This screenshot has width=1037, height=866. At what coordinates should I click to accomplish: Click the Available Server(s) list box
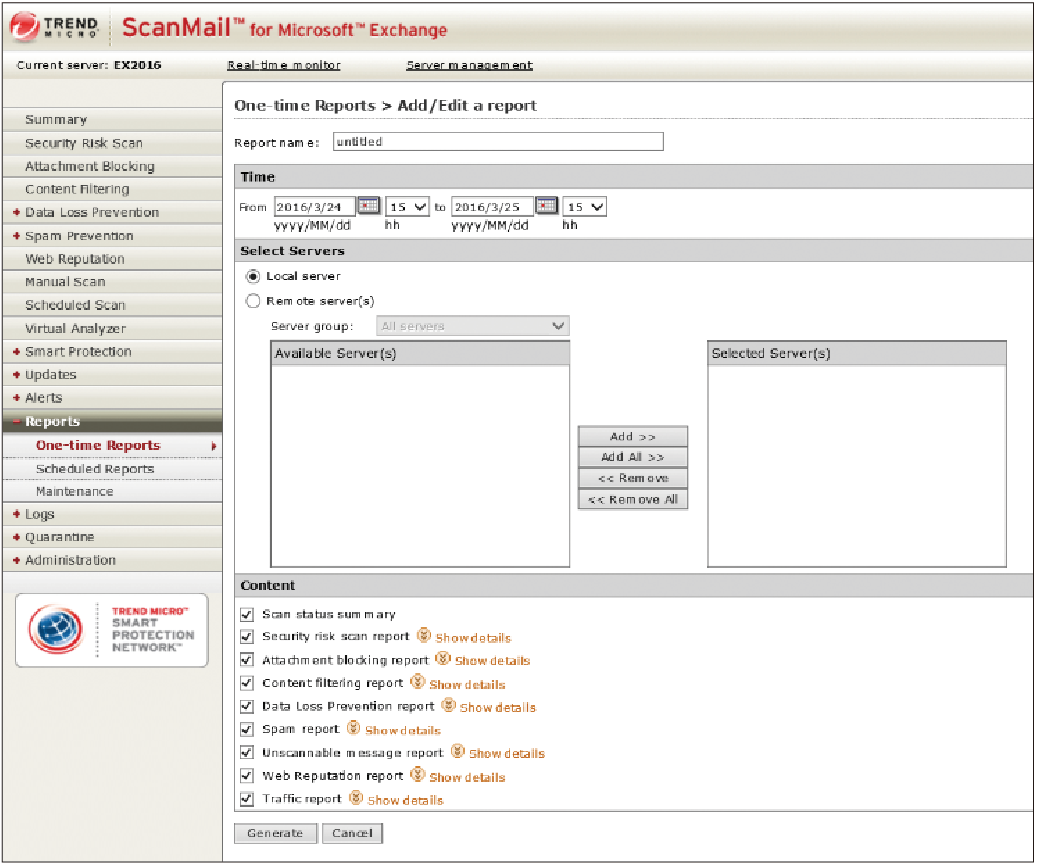click(x=420, y=454)
